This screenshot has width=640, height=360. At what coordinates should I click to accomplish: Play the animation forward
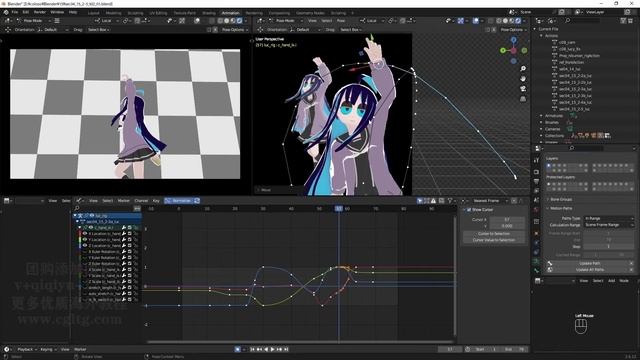tap(273, 349)
